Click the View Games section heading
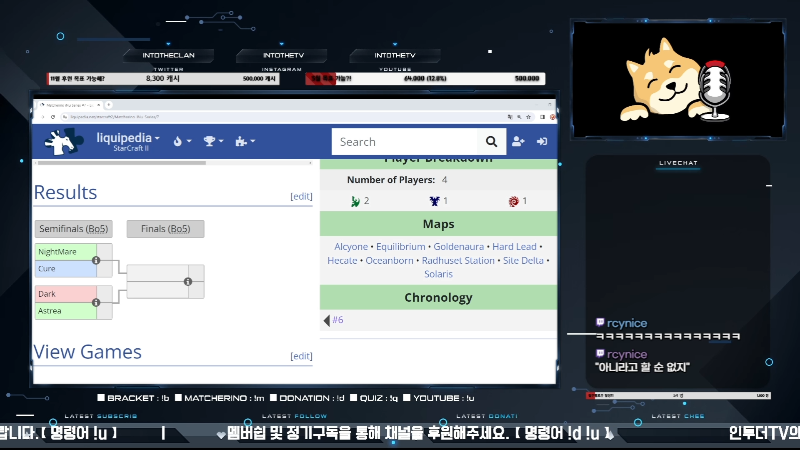 point(87,352)
